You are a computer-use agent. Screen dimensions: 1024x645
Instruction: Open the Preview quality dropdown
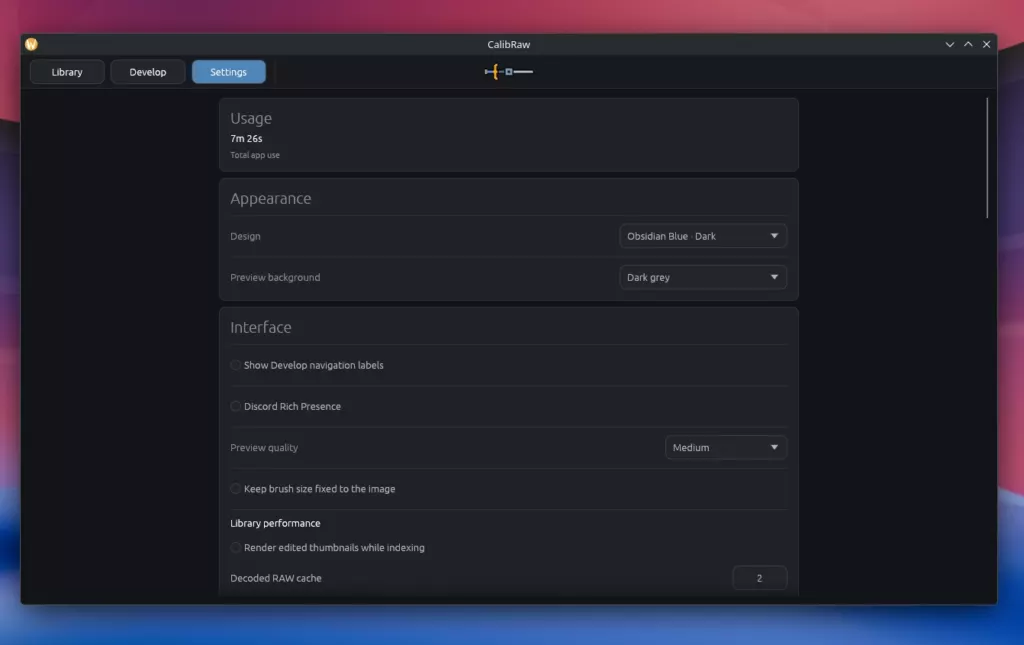coord(726,447)
